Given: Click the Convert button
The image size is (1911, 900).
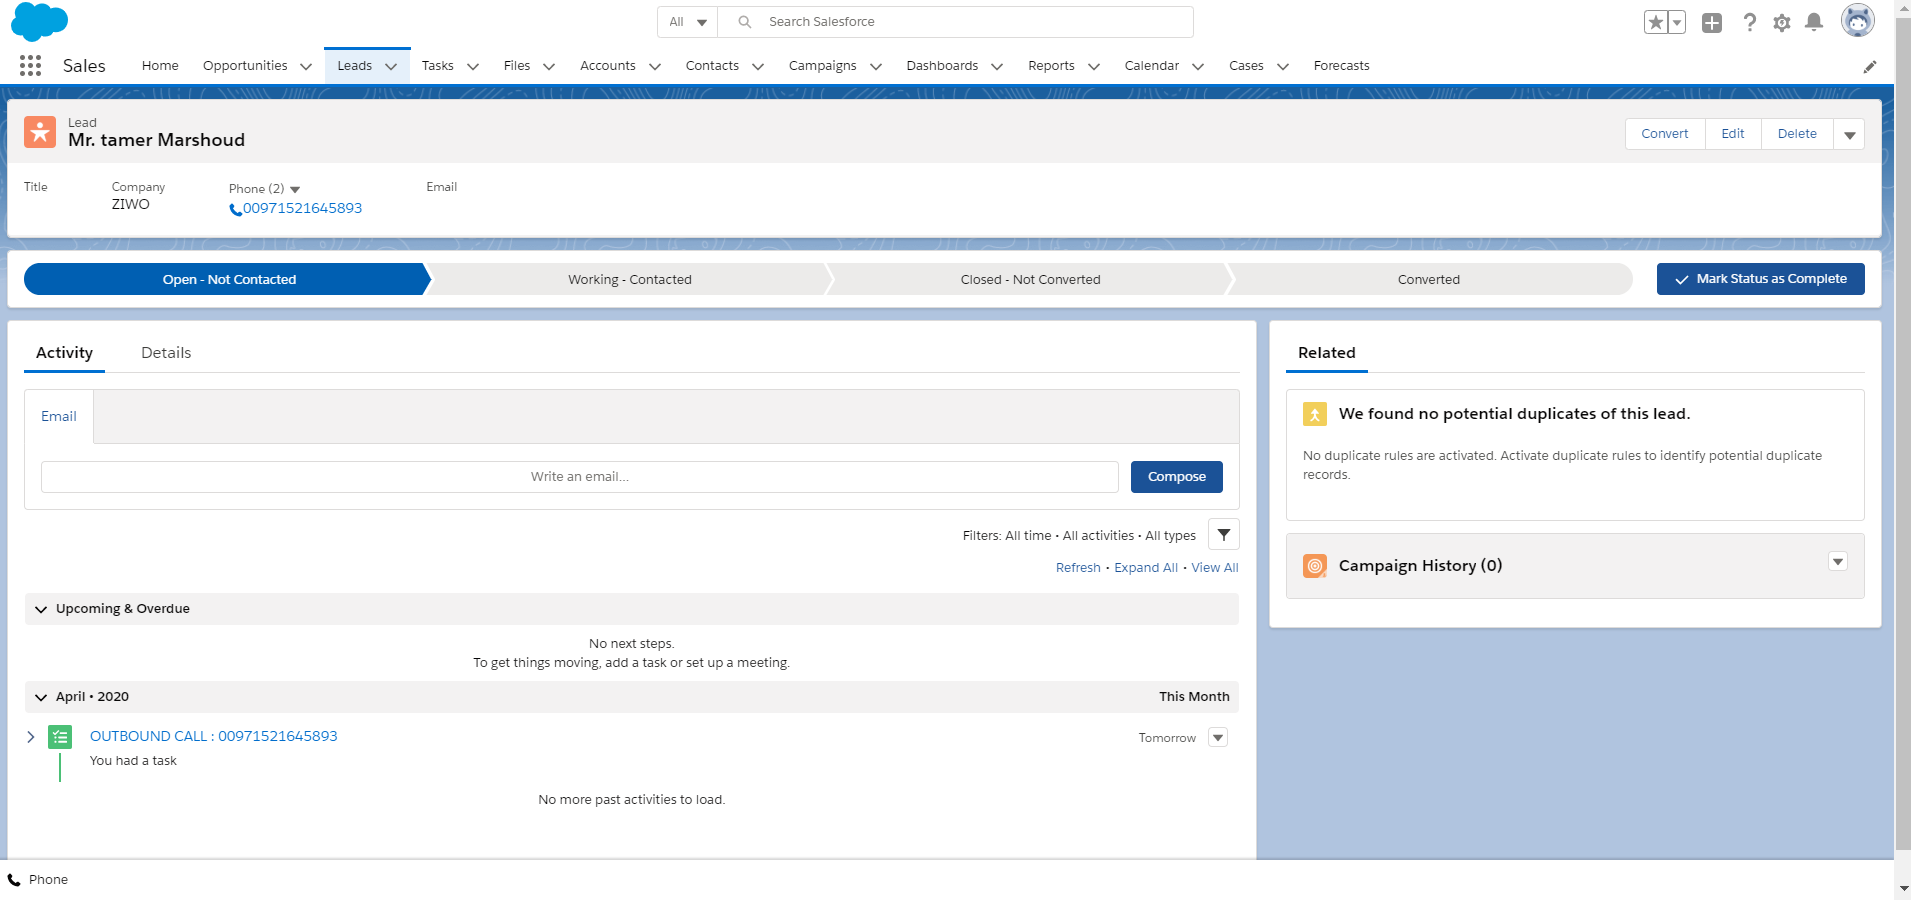Looking at the screenshot, I should (1664, 134).
